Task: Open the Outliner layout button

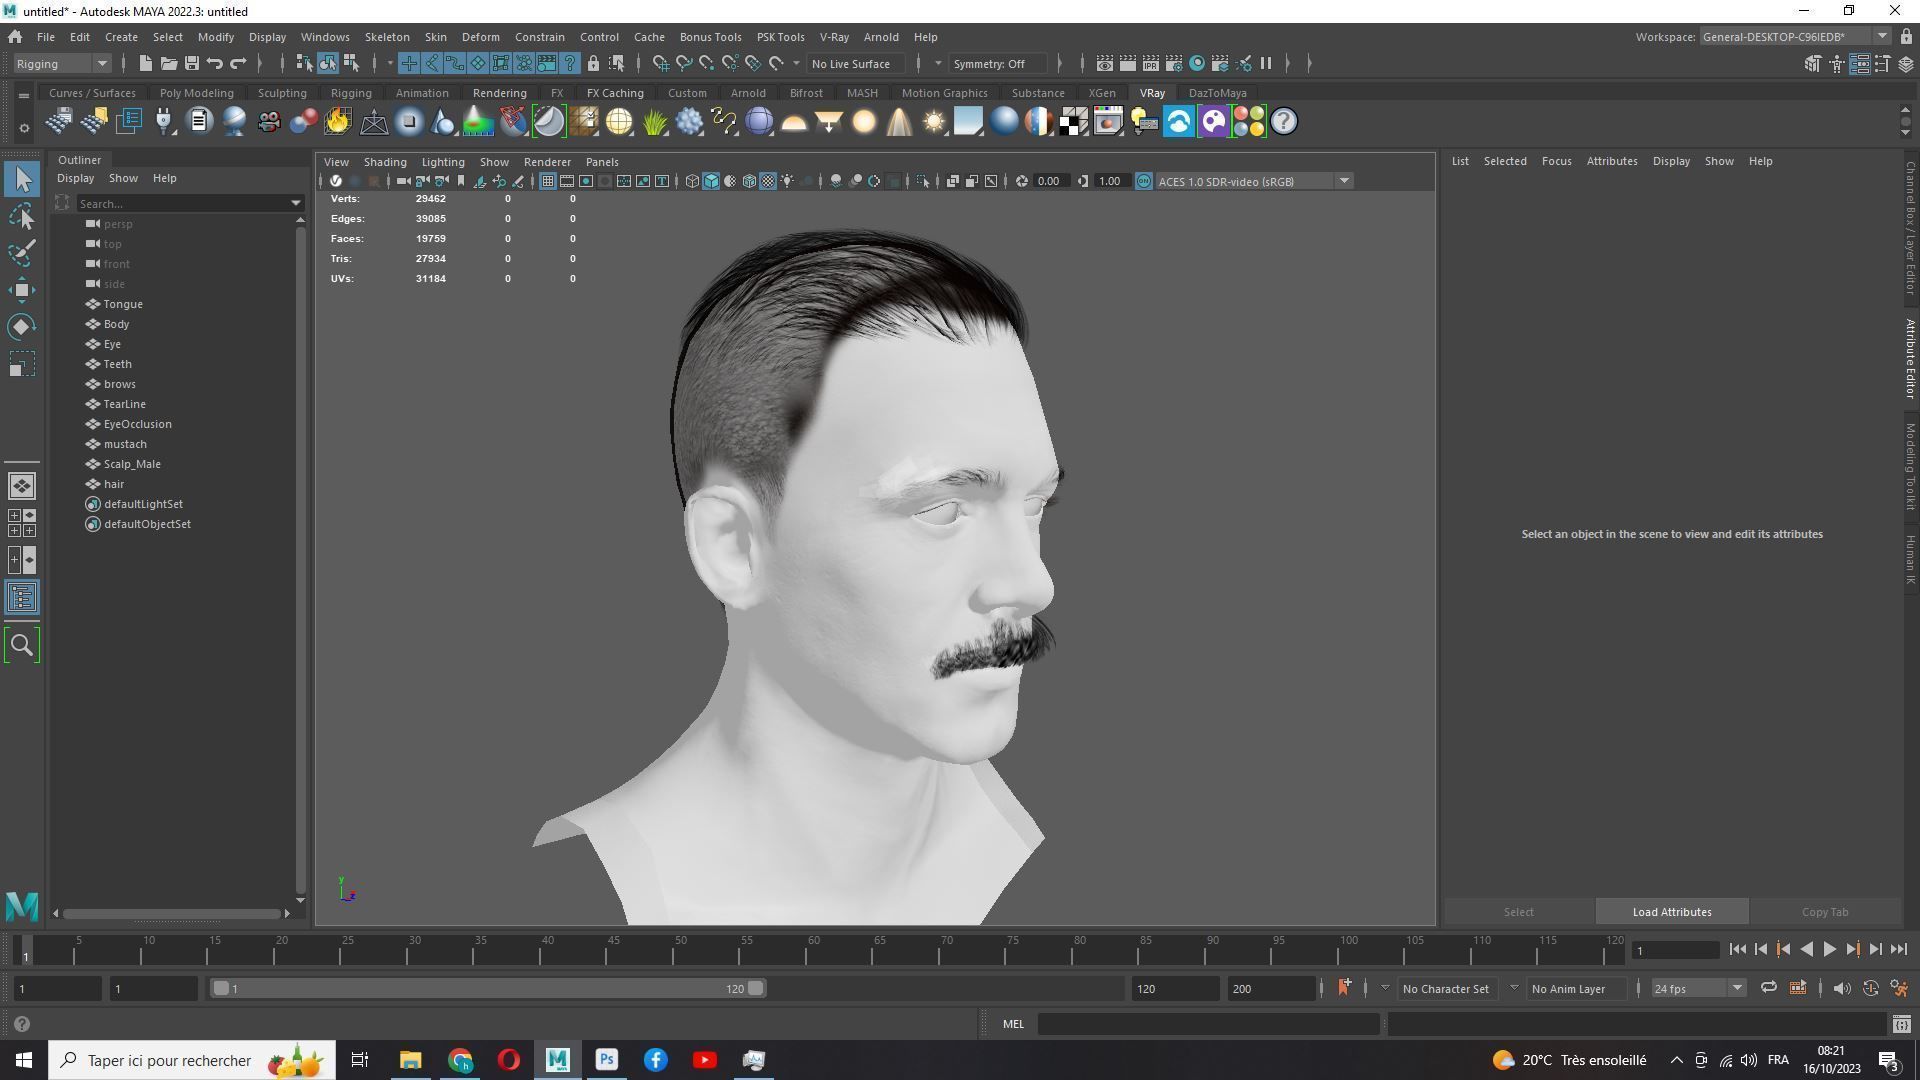Action: pyautogui.click(x=21, y=598)
